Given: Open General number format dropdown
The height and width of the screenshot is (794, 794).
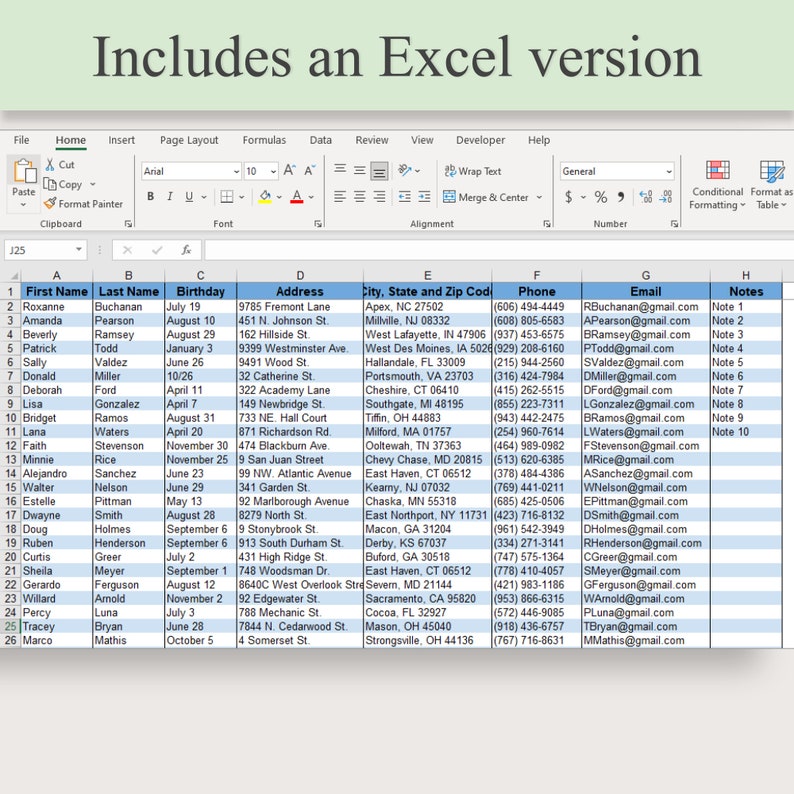Looking at the screenshot, I should [x=669, y=172].
